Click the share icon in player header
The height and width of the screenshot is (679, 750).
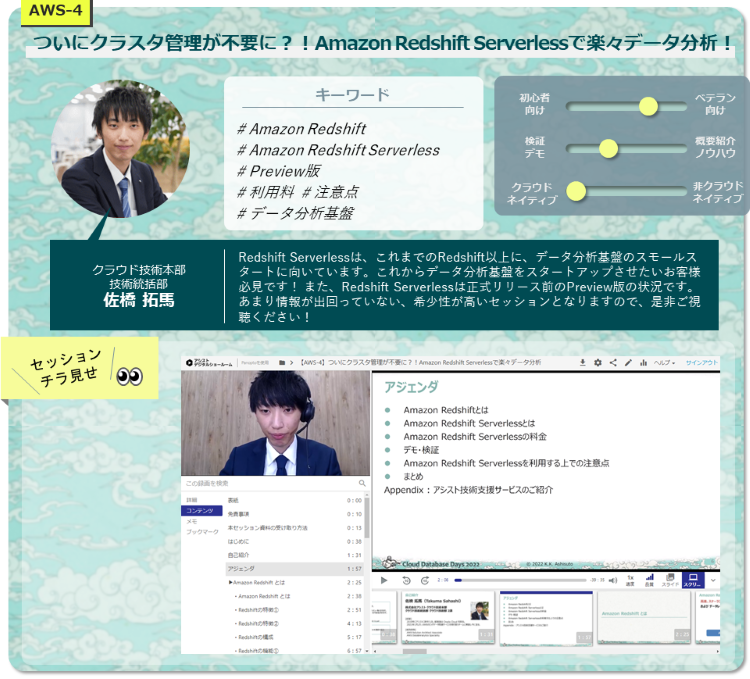(613, 362)
